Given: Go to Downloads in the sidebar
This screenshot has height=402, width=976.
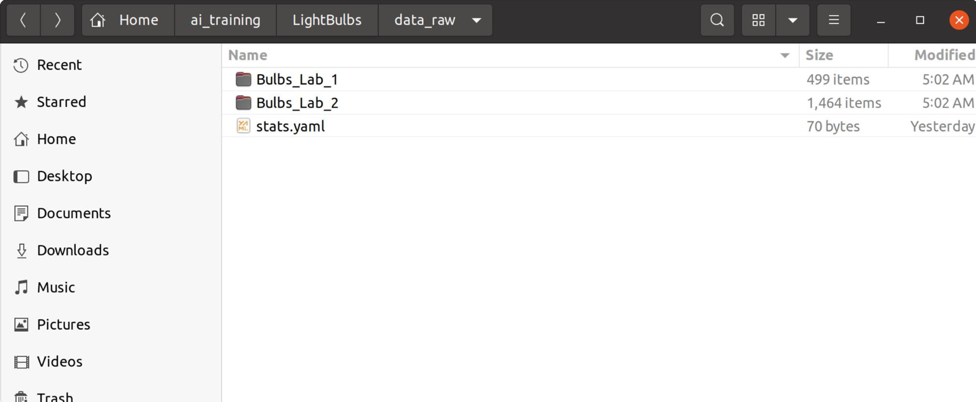Looking at the screenshot, I should click(x=72, y=250).
